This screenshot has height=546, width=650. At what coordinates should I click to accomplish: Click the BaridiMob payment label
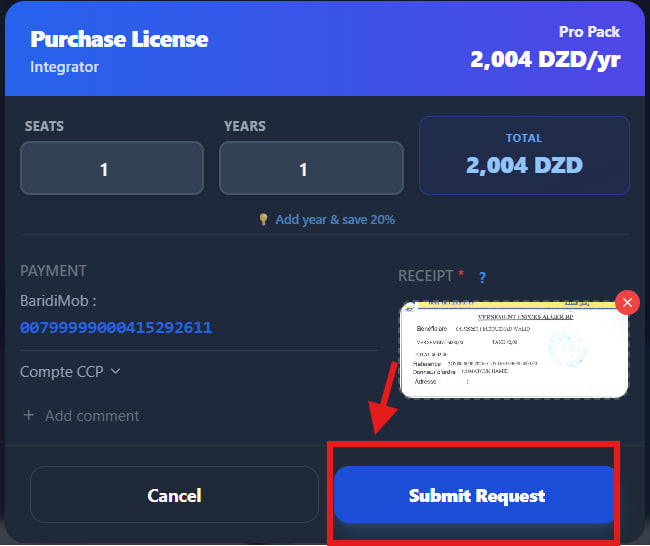coord(58,300)
